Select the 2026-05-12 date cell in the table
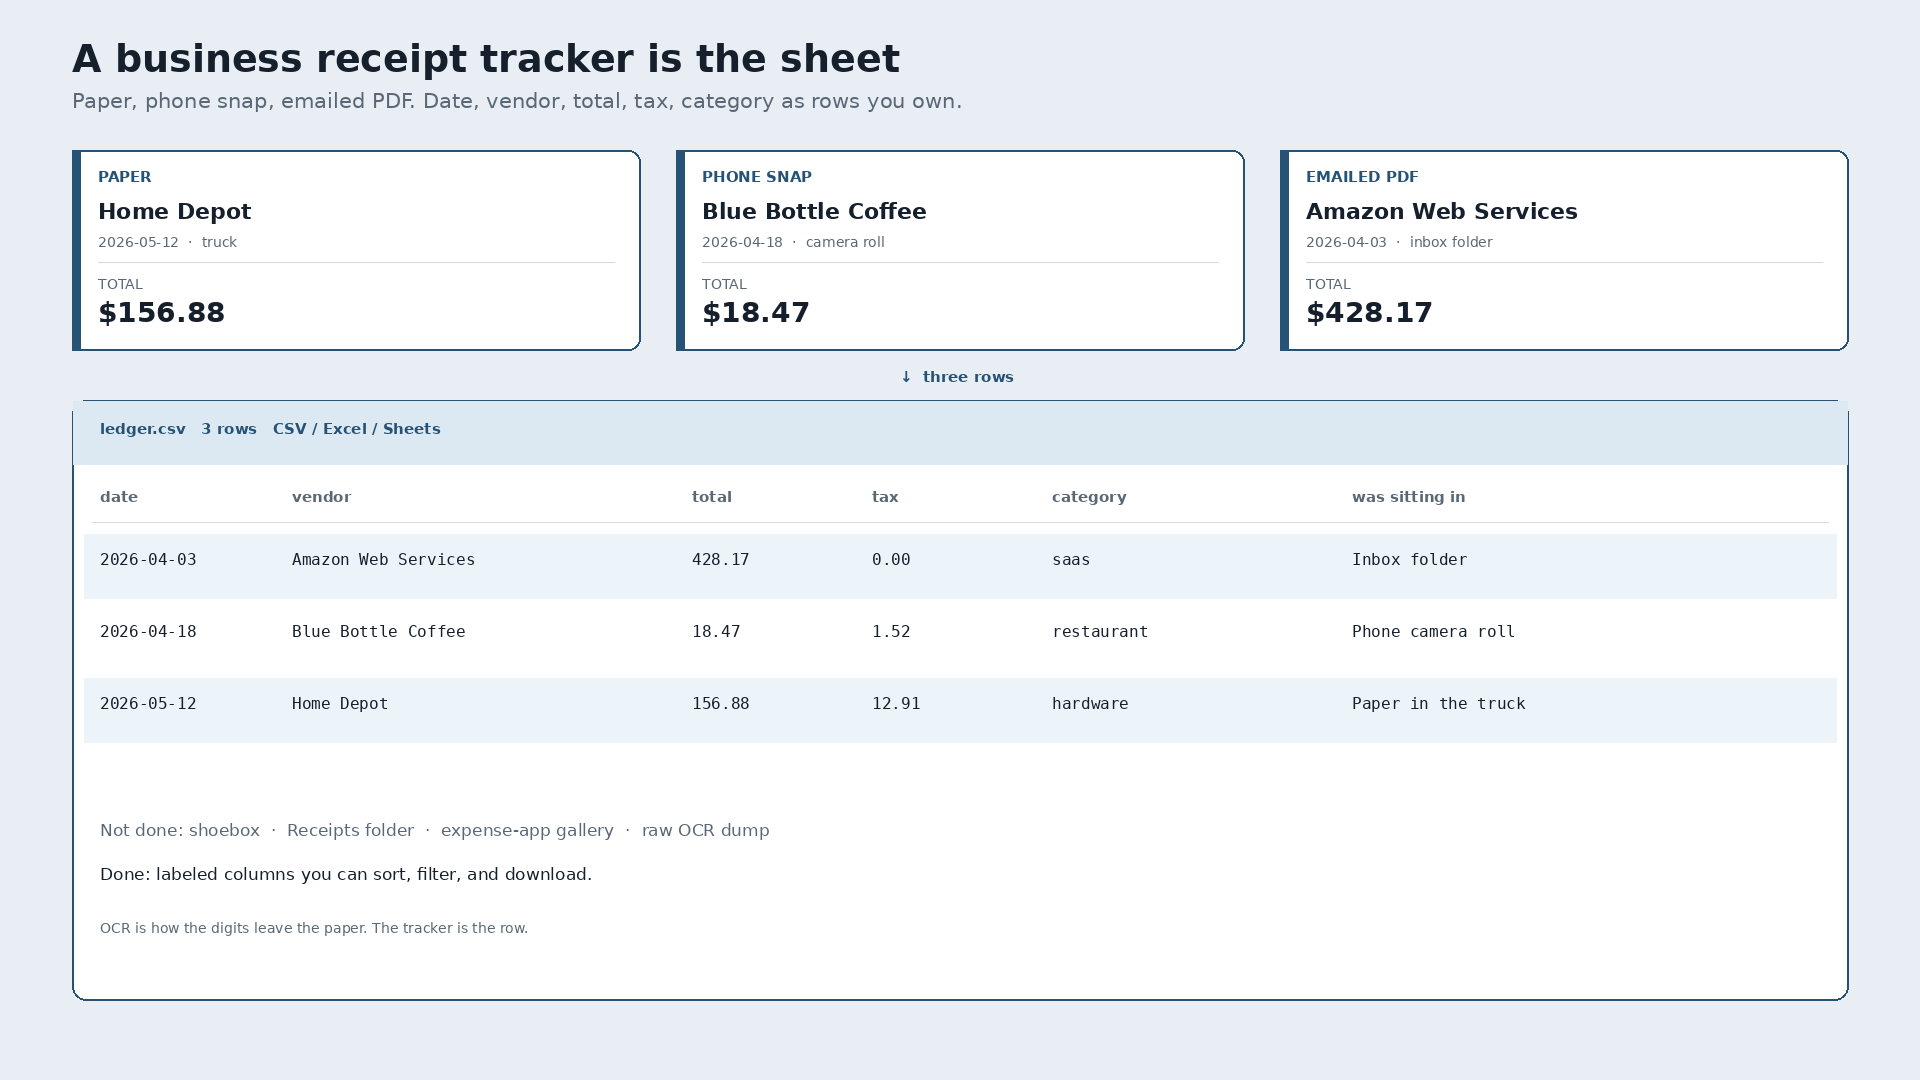 point(148,704)
